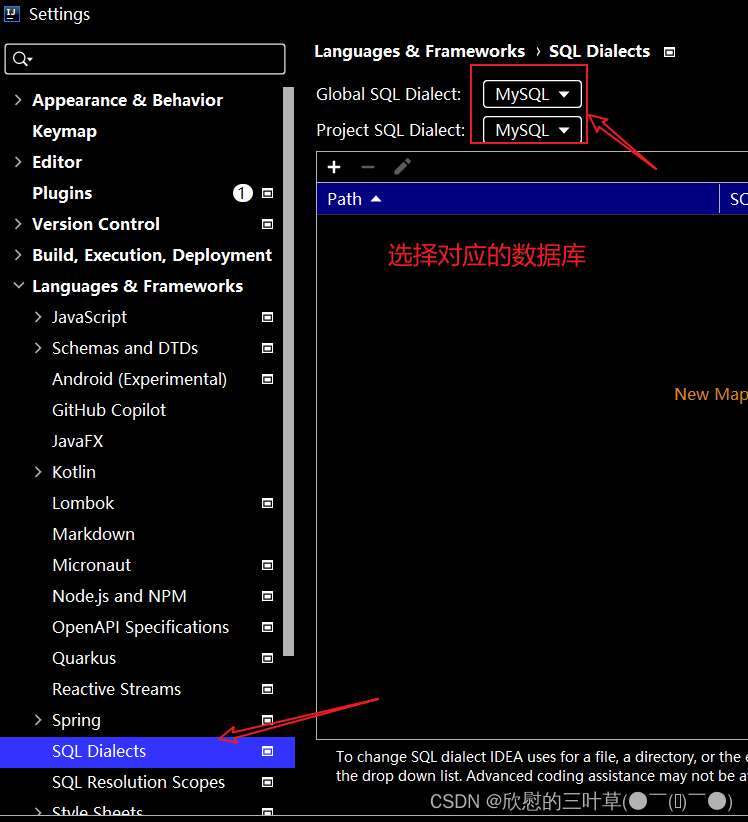Select SQL Dialects tree item
The width and height of the screenshot is (748, 822).
pos(147,752)
